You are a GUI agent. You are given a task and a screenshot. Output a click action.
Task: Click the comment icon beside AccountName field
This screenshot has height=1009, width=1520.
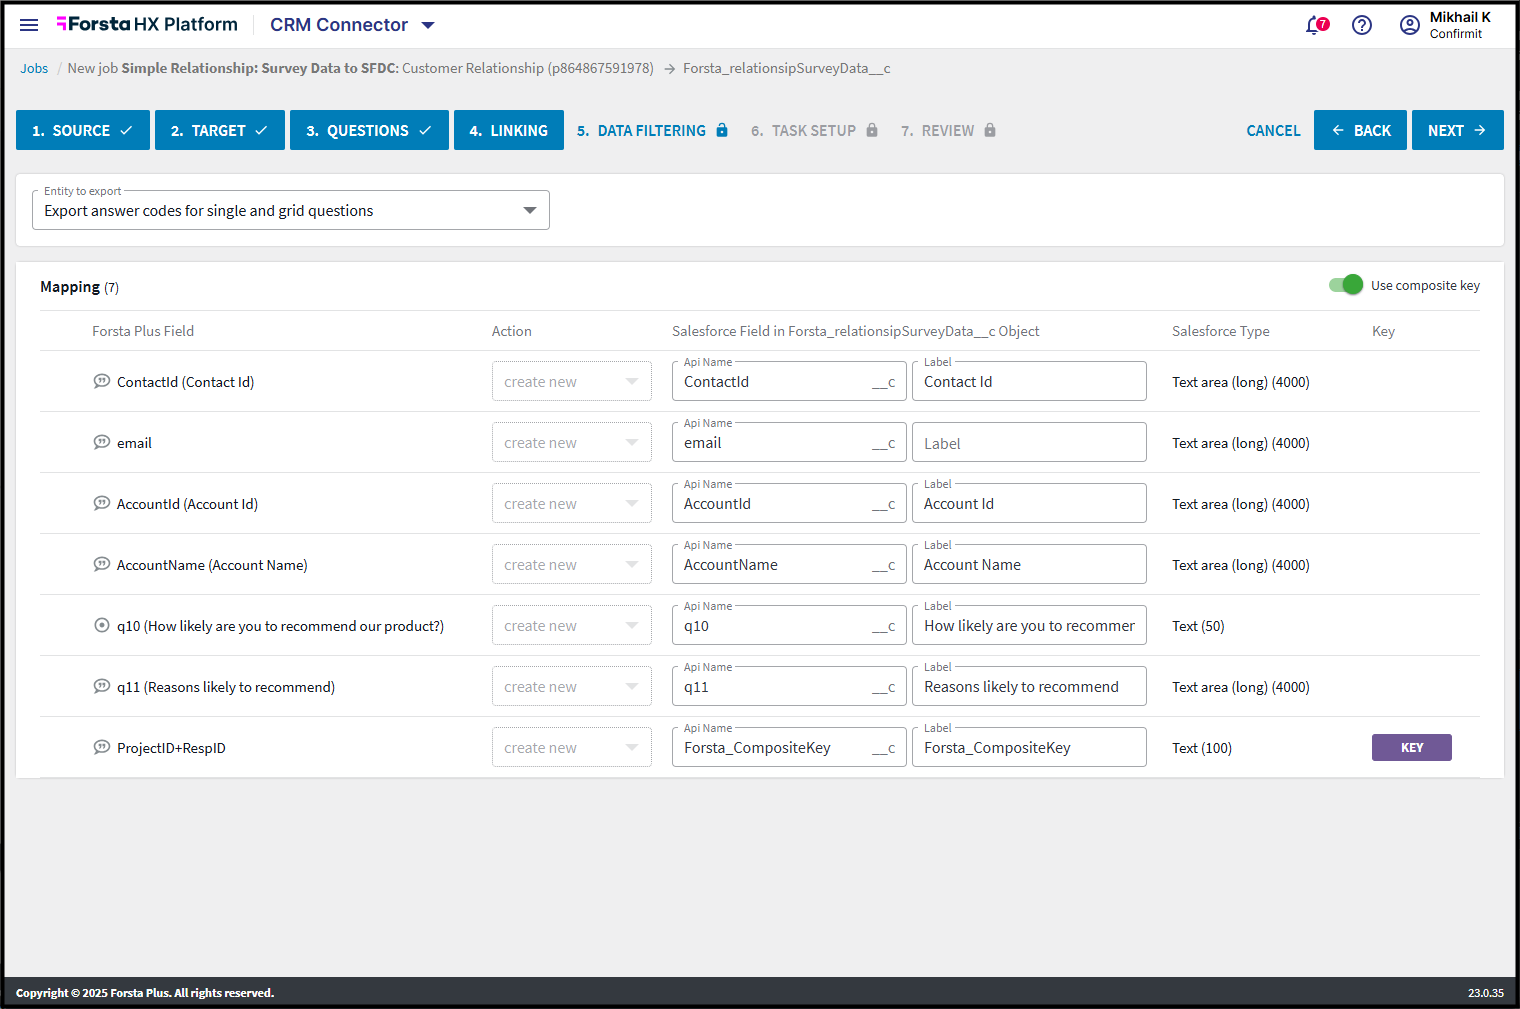102,564
